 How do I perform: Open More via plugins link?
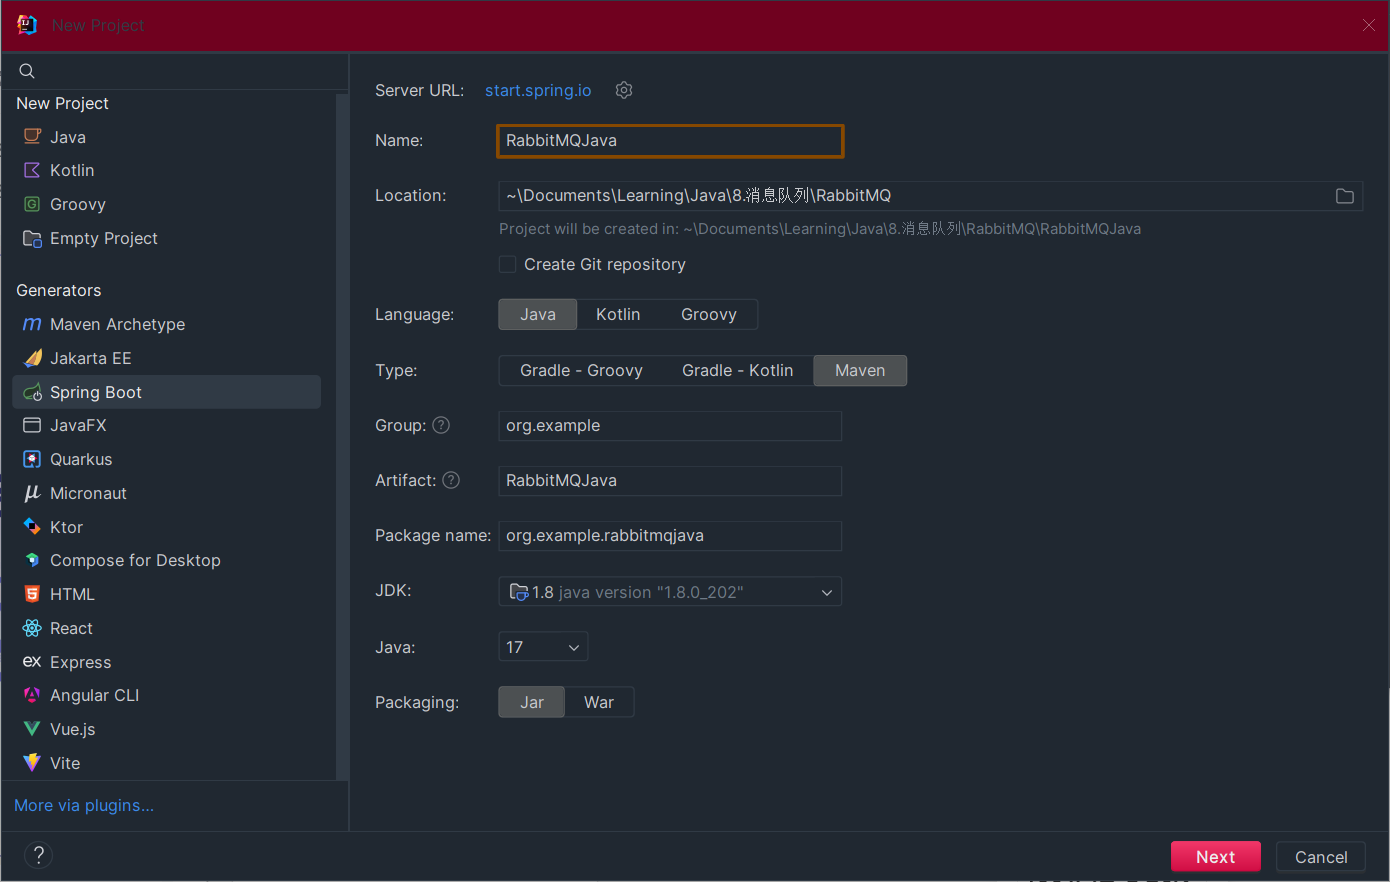point(84,805)
